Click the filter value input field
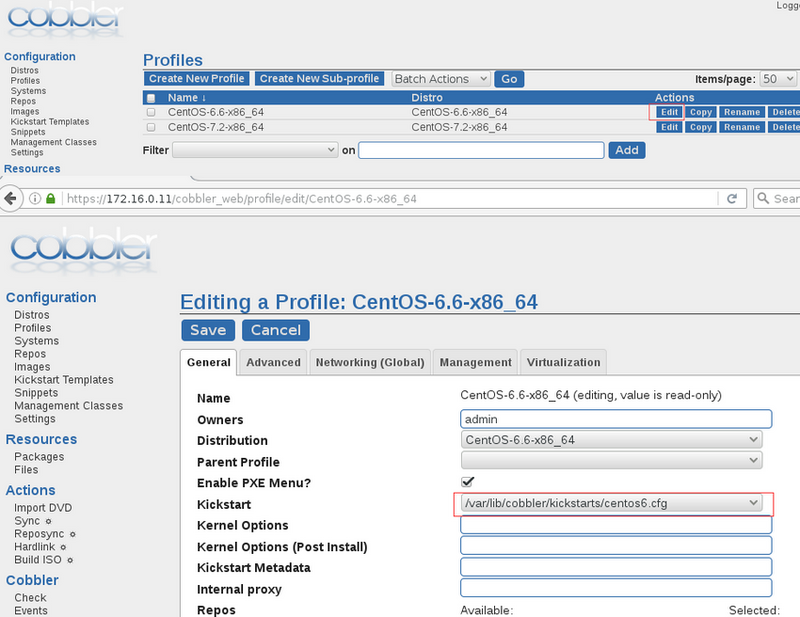Image resolution: width=800 pixels, height=617 pixels. 481,150
